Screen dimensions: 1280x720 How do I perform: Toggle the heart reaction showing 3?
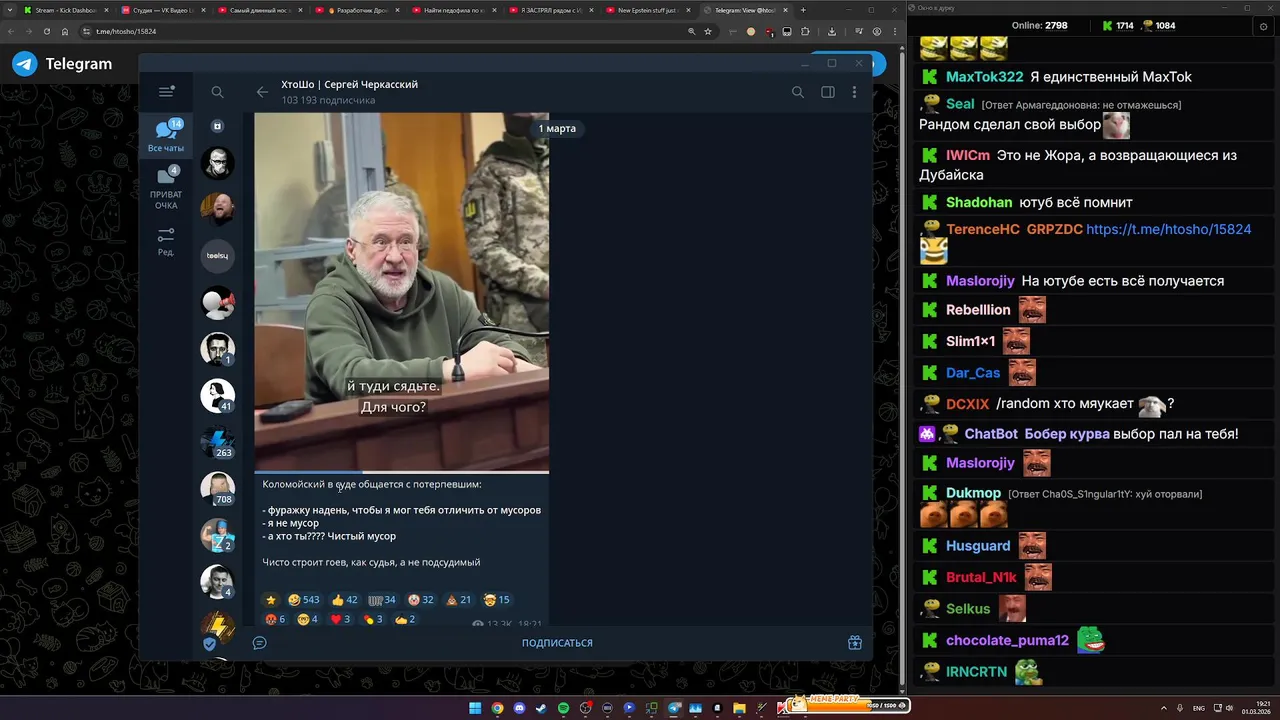pyautogui.click(x=340, y=619)
